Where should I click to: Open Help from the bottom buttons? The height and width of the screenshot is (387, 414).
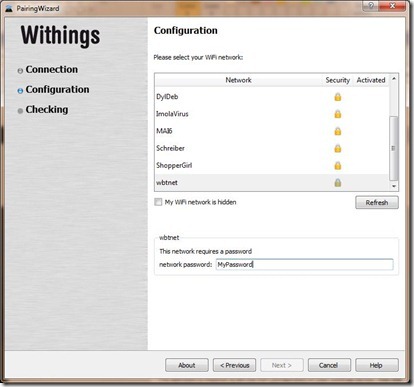(x=377, y=365)
